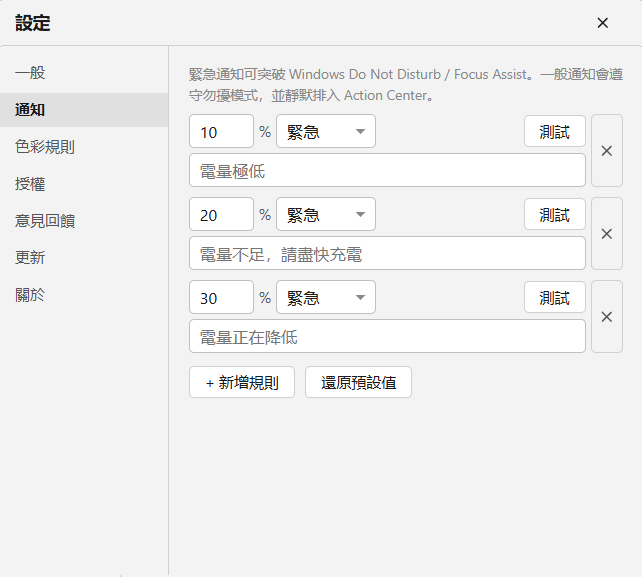The width and height of the screenshot is (642, 577).
Task: Focus the percentage field showing 20
Action: (x=222, y=214)
